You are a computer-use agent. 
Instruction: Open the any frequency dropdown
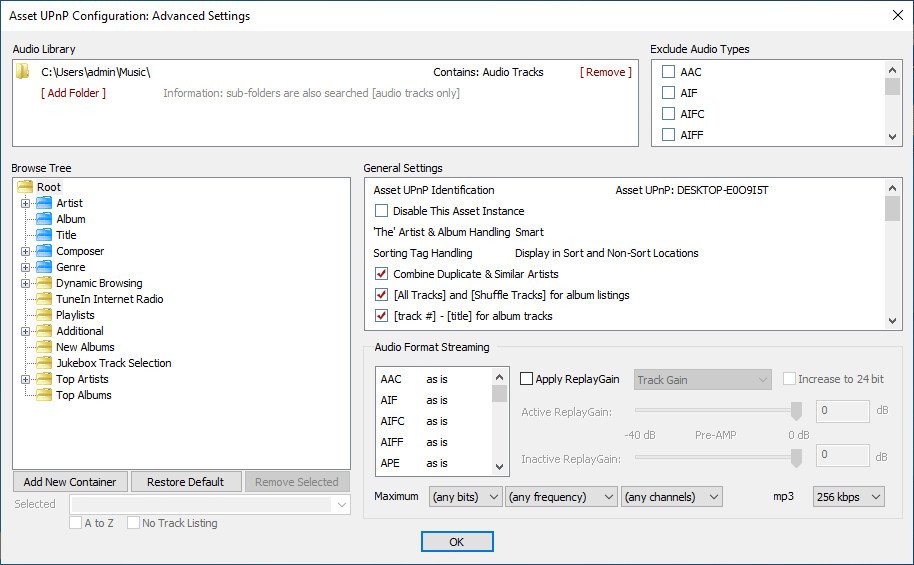[561, 497]
